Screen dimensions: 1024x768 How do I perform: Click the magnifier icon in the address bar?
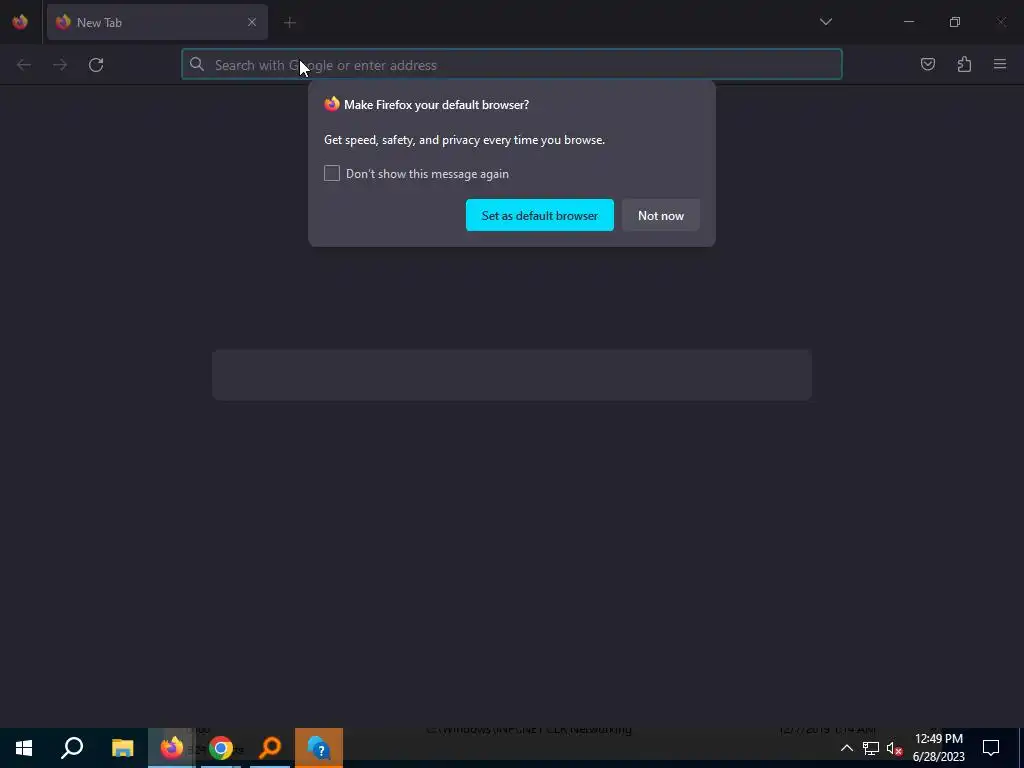pos(197,64)
